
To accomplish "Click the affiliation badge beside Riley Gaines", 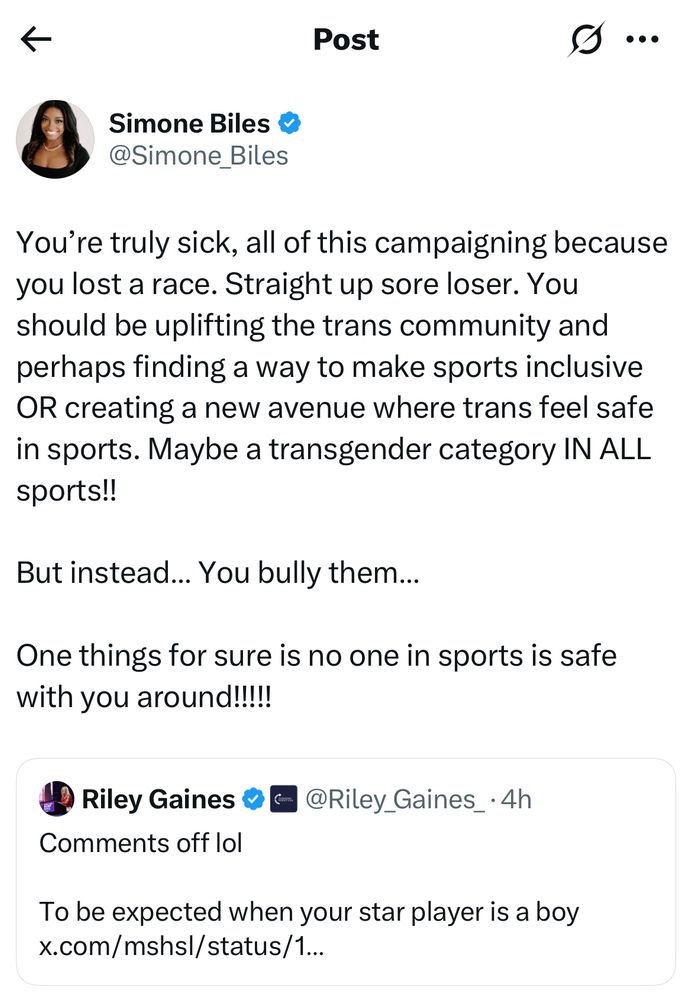I will click(x=284, y=799).
